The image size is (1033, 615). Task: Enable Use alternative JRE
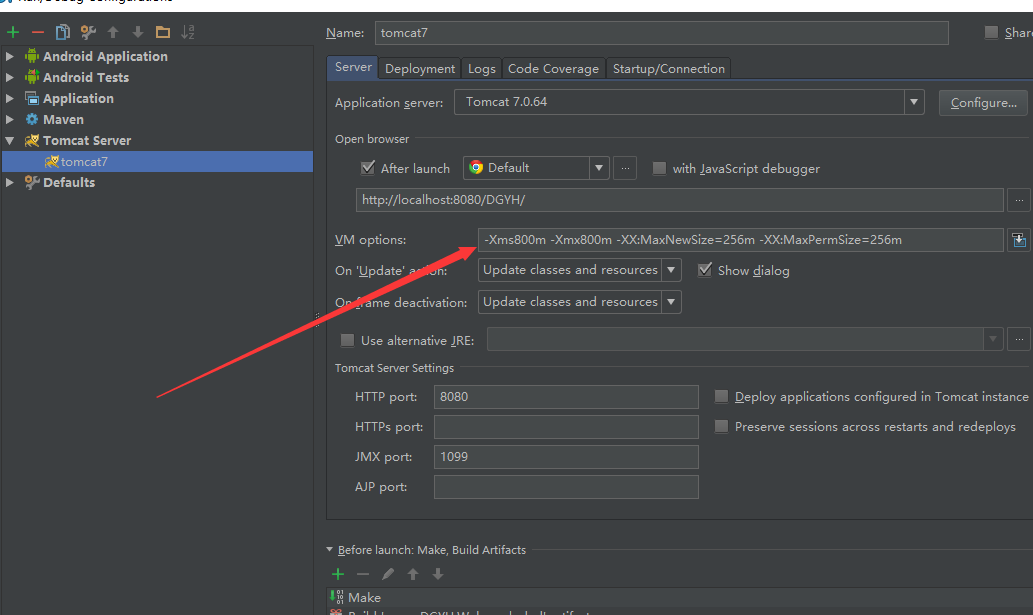pos(347,340)
